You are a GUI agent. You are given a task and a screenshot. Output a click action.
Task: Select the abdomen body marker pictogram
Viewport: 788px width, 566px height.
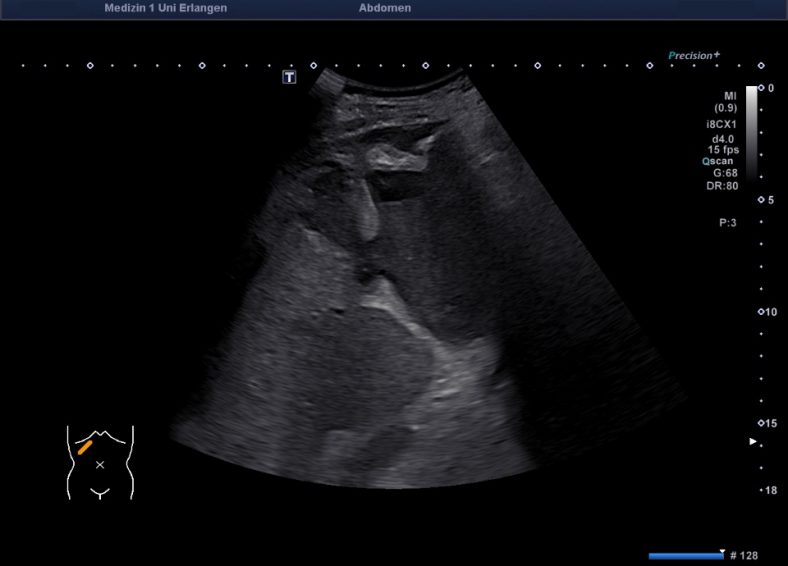99,461
